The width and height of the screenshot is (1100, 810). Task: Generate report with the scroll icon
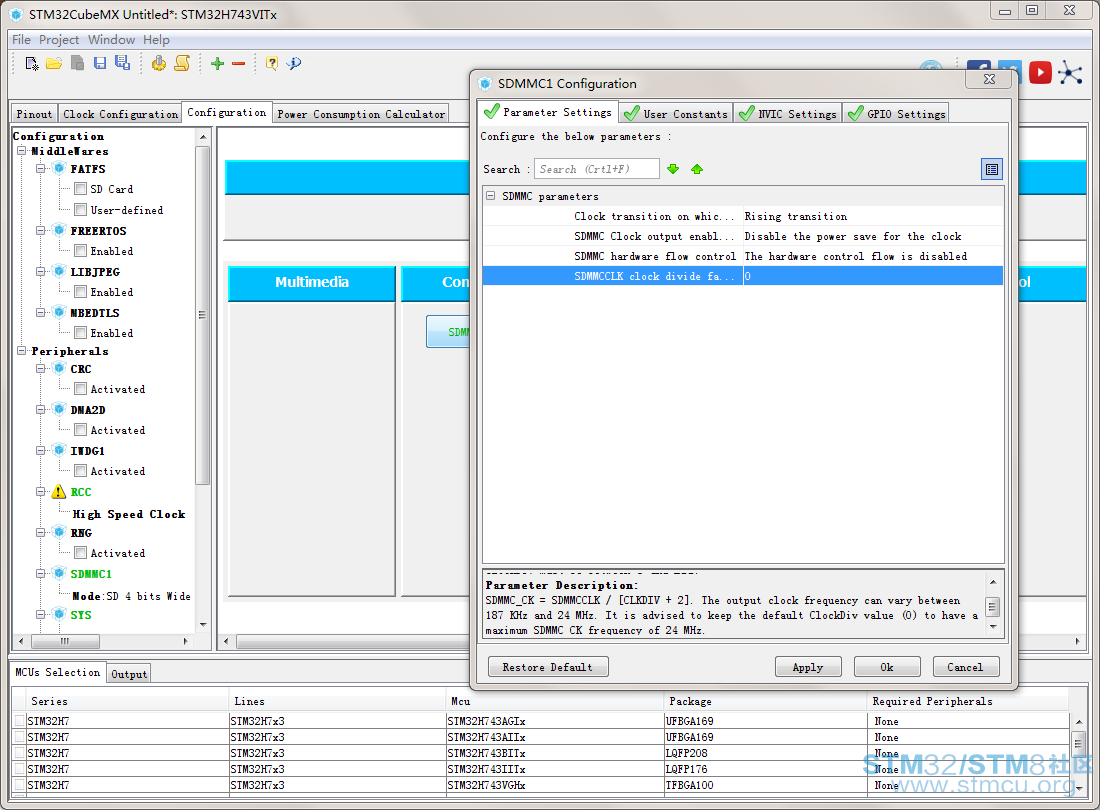(x=182, y=63)
